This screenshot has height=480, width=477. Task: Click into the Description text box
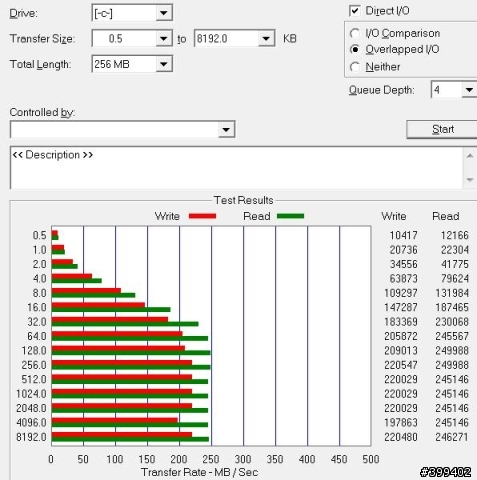tap(236, 167)
